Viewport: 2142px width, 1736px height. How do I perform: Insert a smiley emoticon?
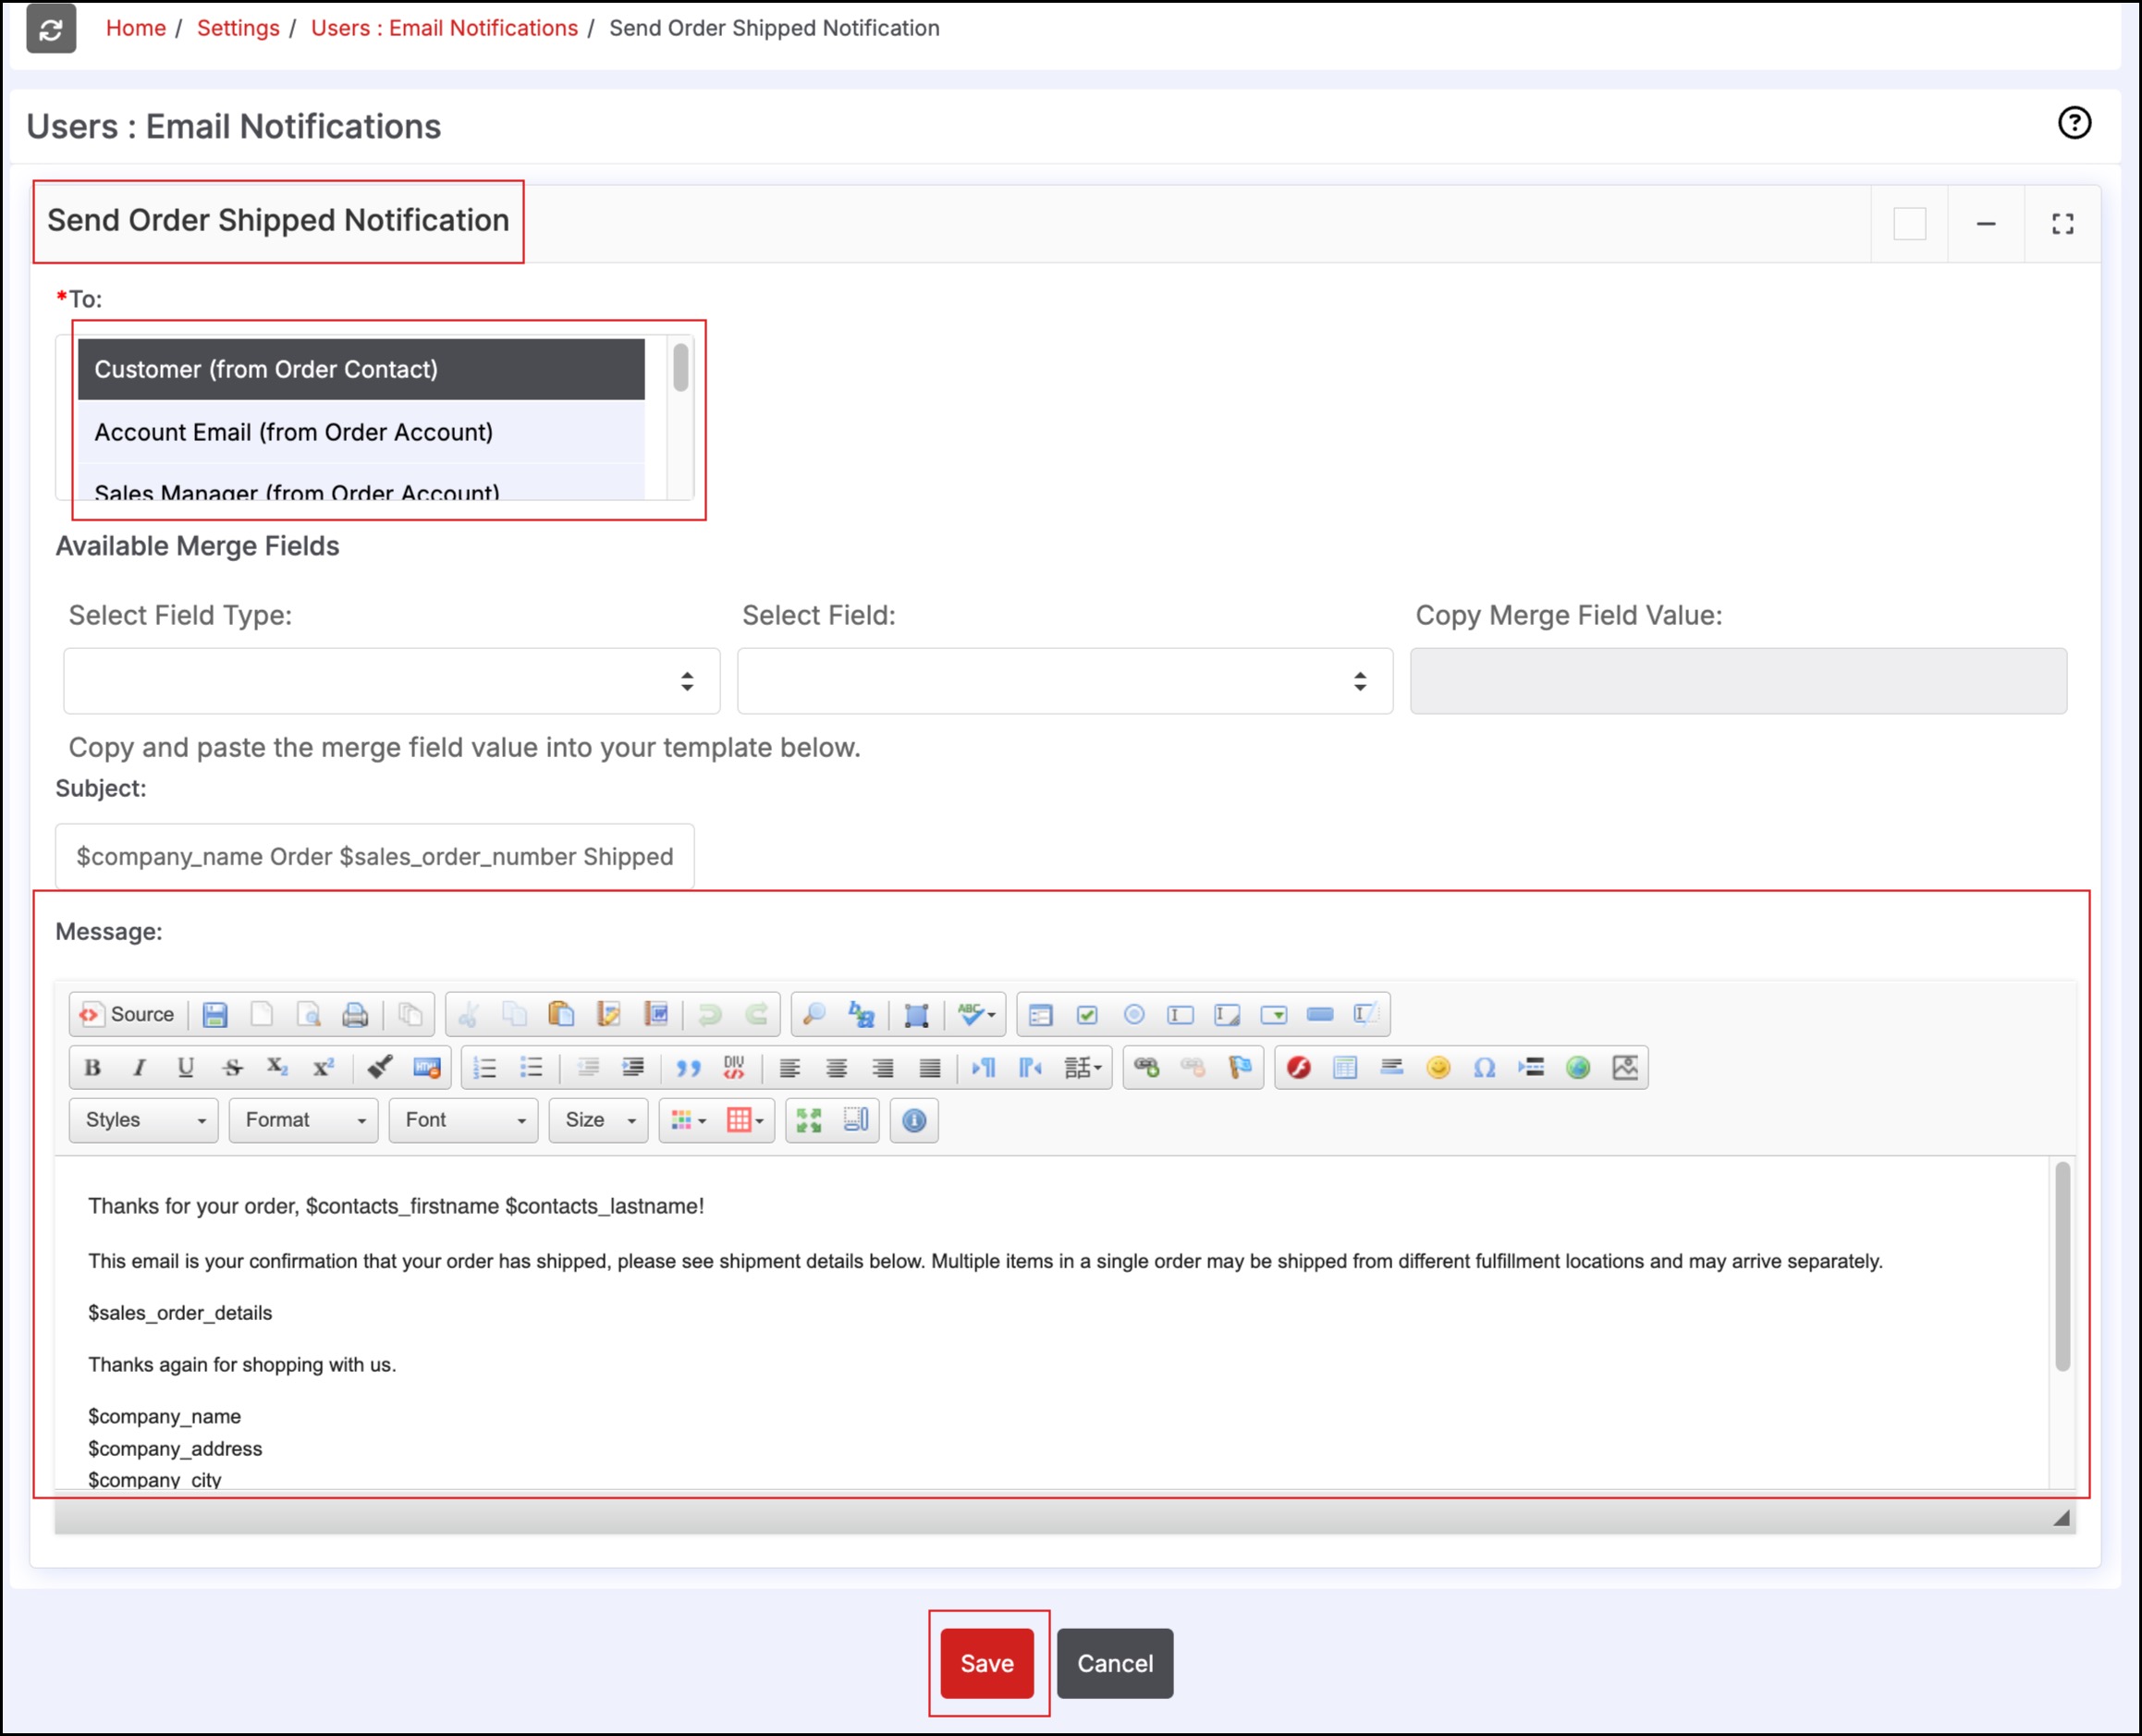click(x=1438, y=1067)
